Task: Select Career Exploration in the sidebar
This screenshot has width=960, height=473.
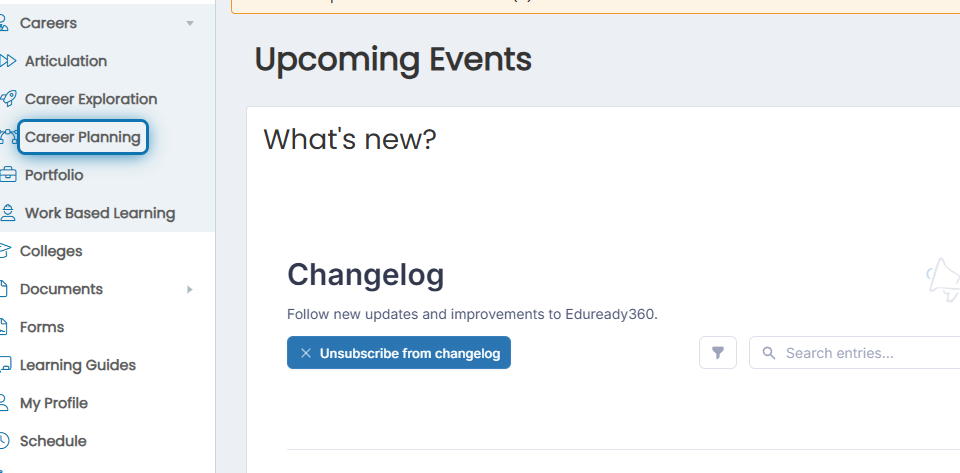Action: (91, 99)
